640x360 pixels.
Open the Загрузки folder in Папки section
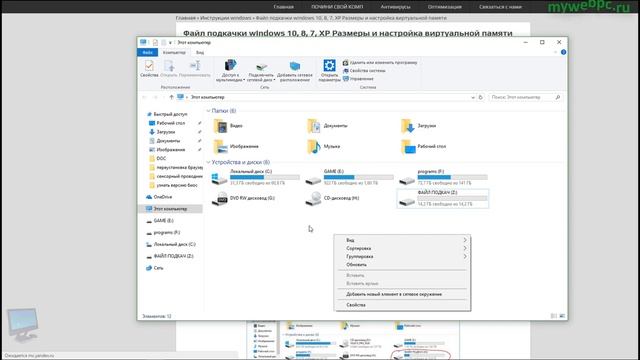tap(419, 126)
